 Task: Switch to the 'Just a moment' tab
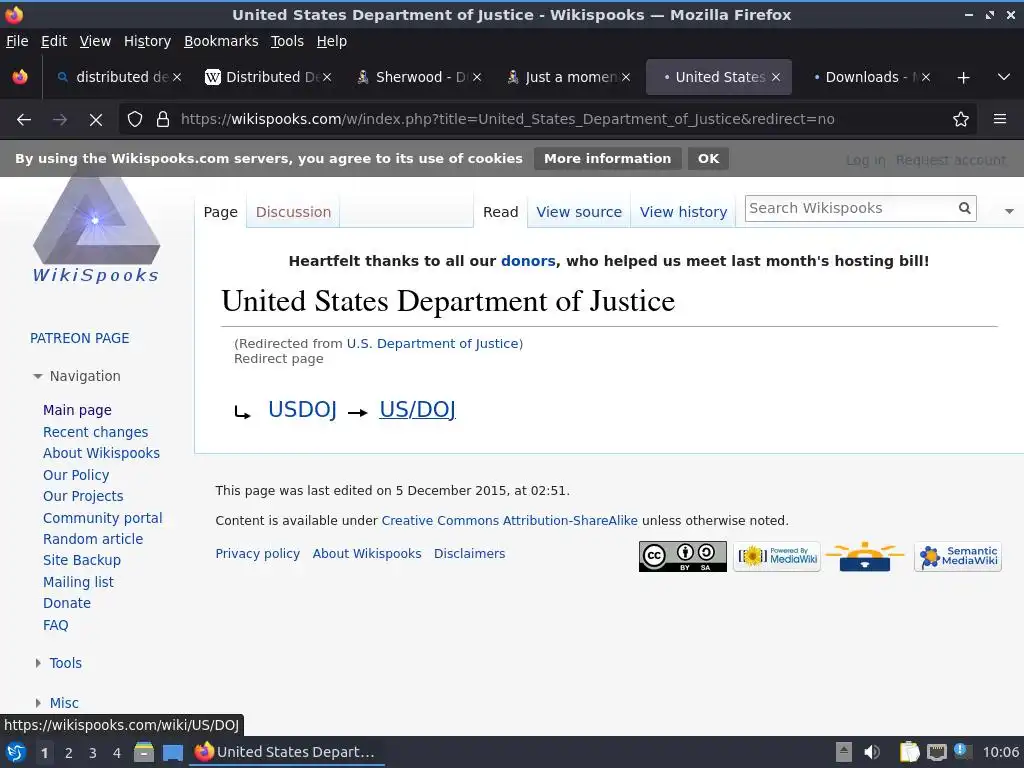point(566,77)
